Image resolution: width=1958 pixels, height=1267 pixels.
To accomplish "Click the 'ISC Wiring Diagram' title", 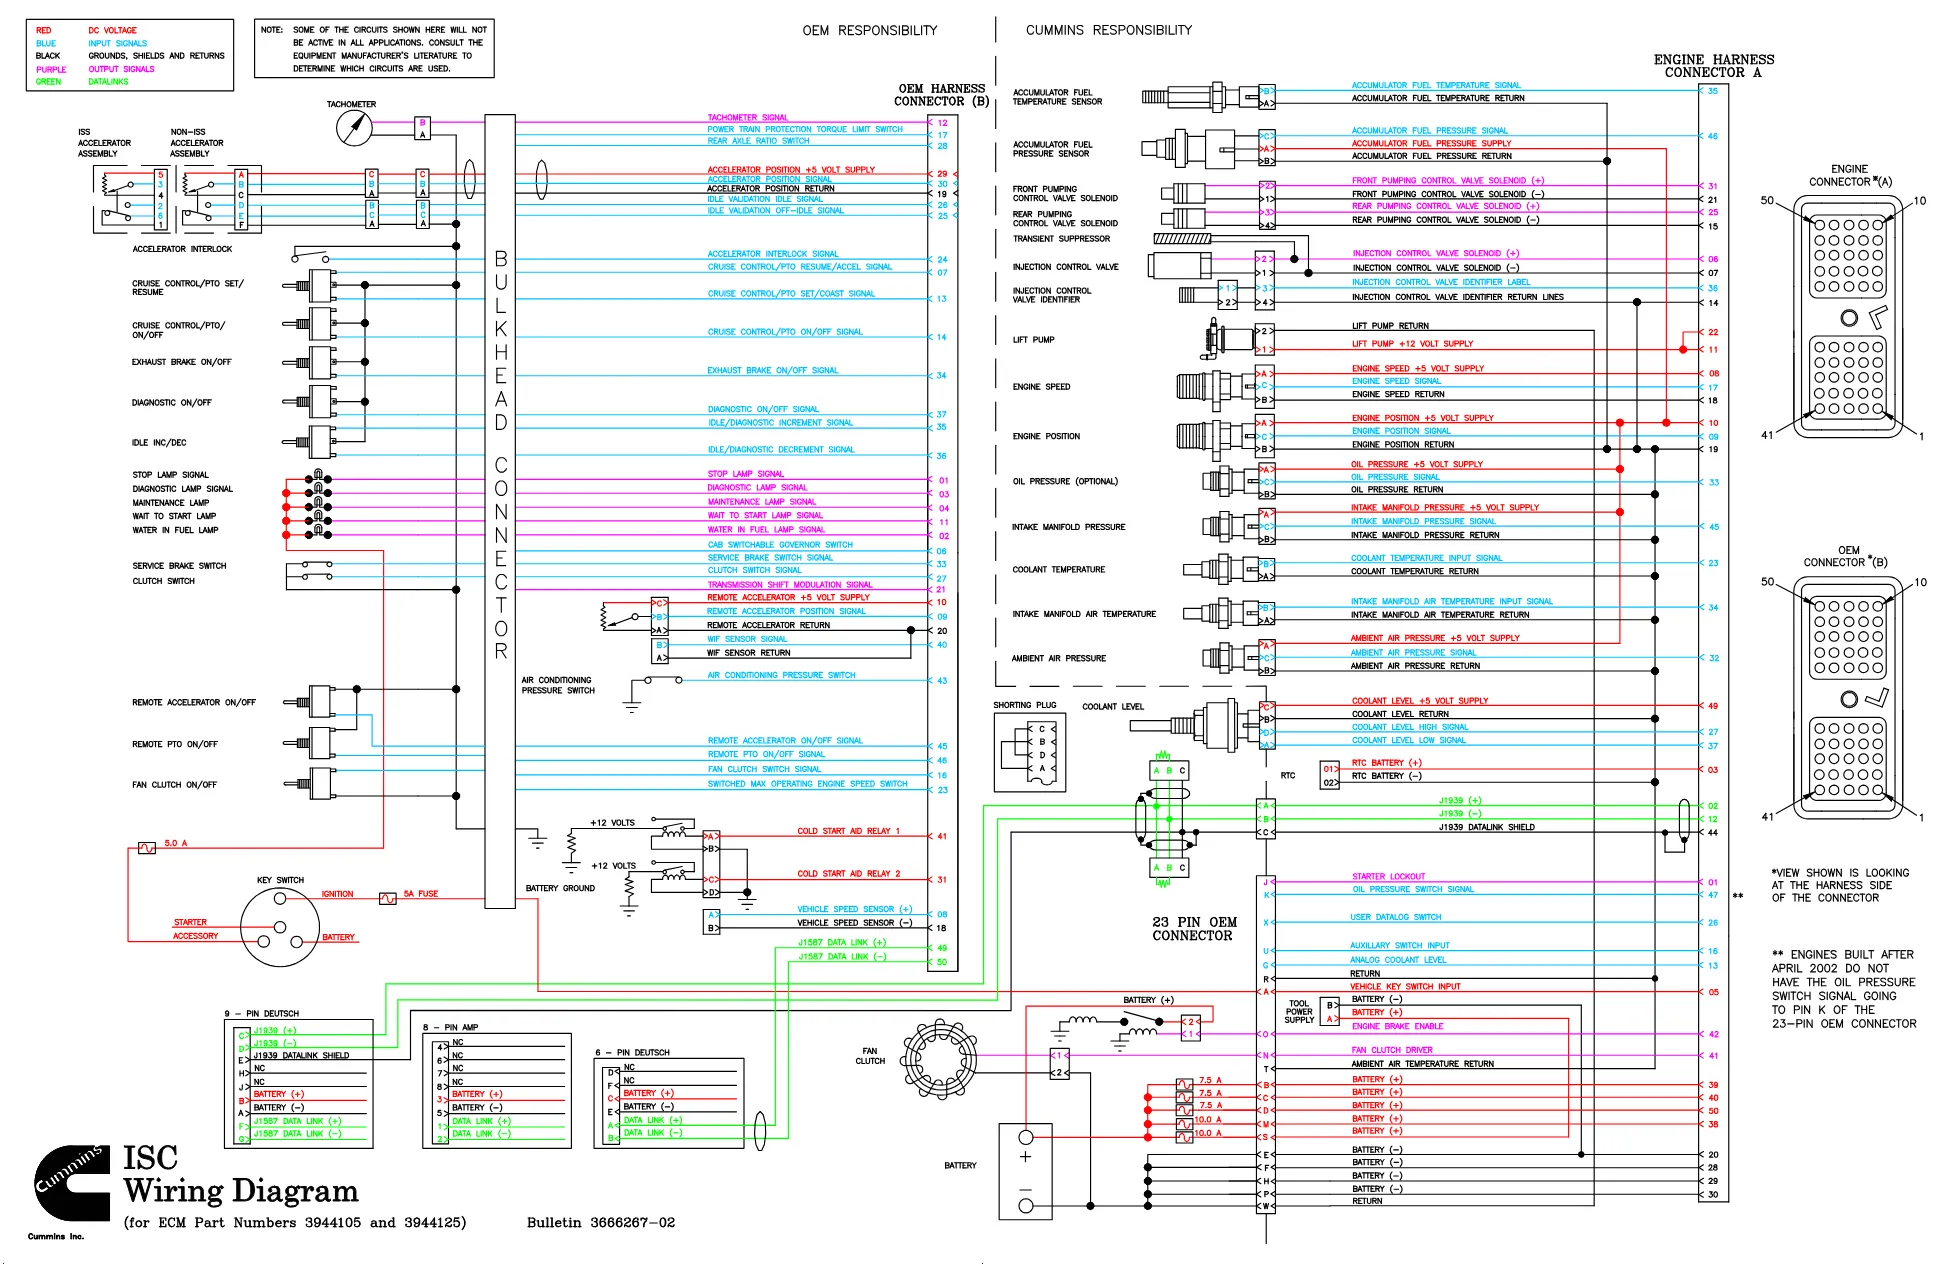I will [x=240, y=1175].
